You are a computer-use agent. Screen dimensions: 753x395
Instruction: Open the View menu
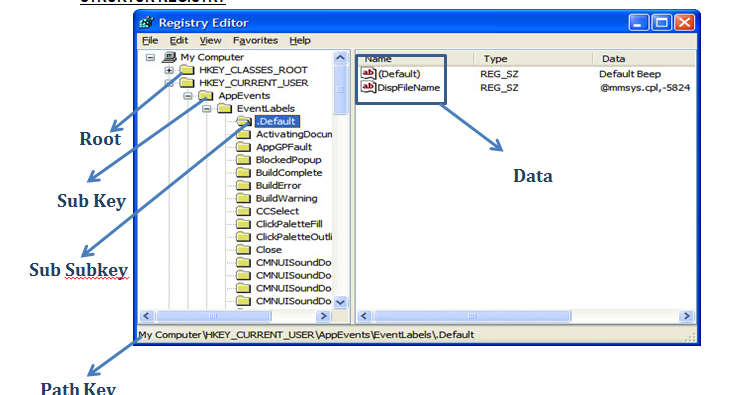coord(210,41)
